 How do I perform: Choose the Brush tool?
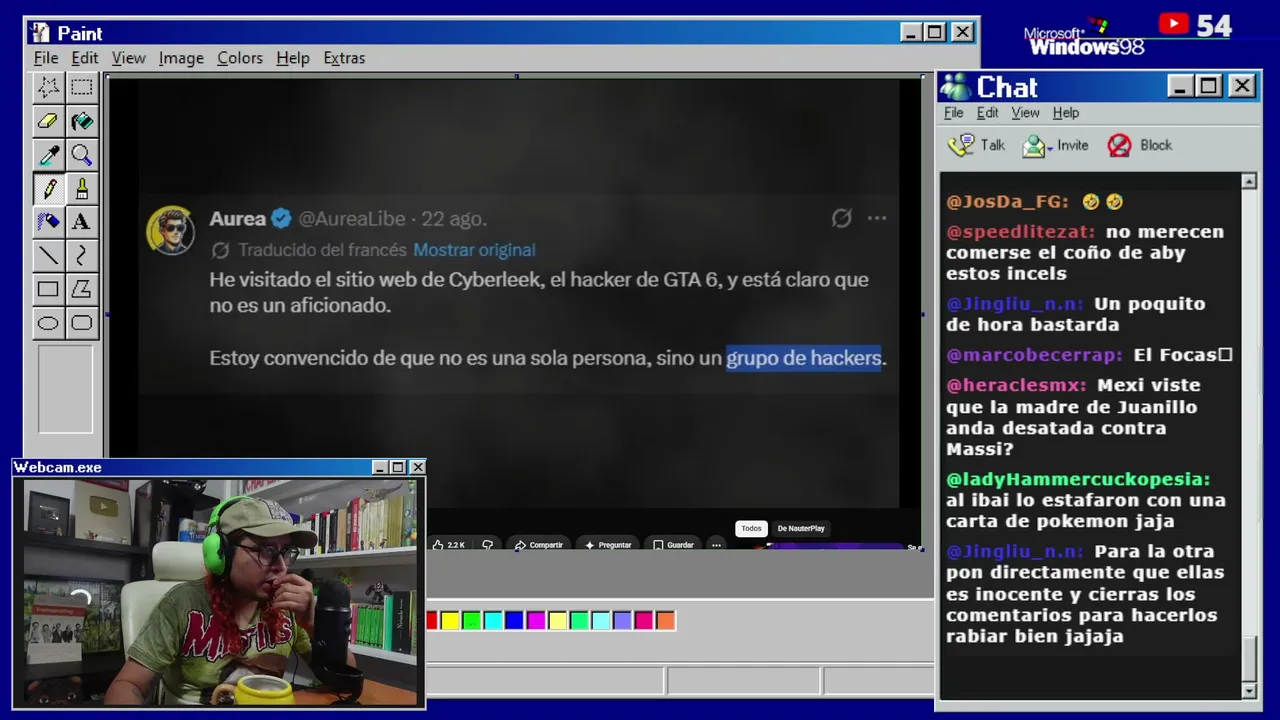(82, 189)
